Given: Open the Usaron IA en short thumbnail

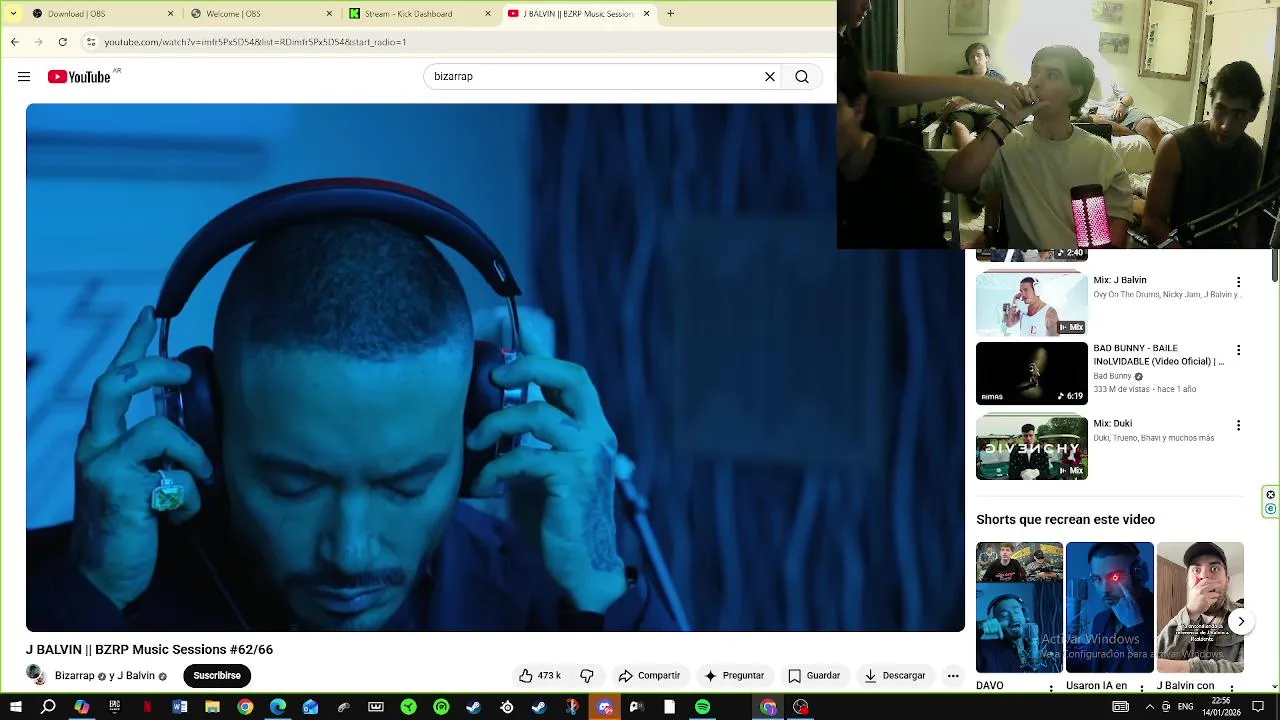Looking at the screenshot, I should (1109, 607).
